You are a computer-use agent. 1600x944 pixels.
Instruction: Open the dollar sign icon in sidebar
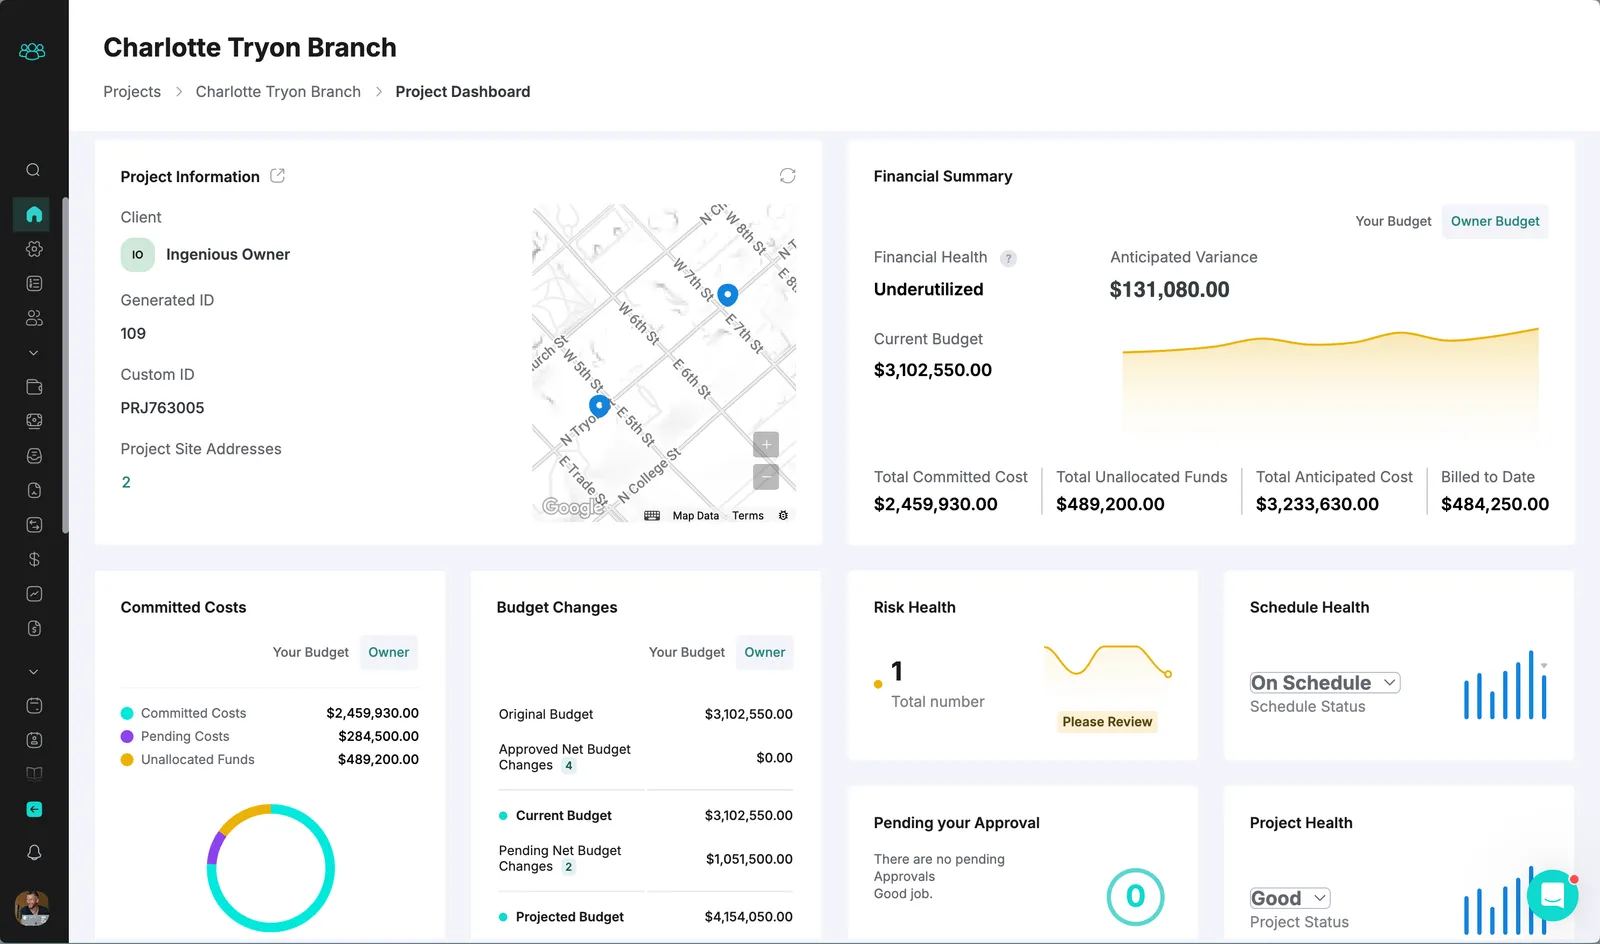(34, 559)
